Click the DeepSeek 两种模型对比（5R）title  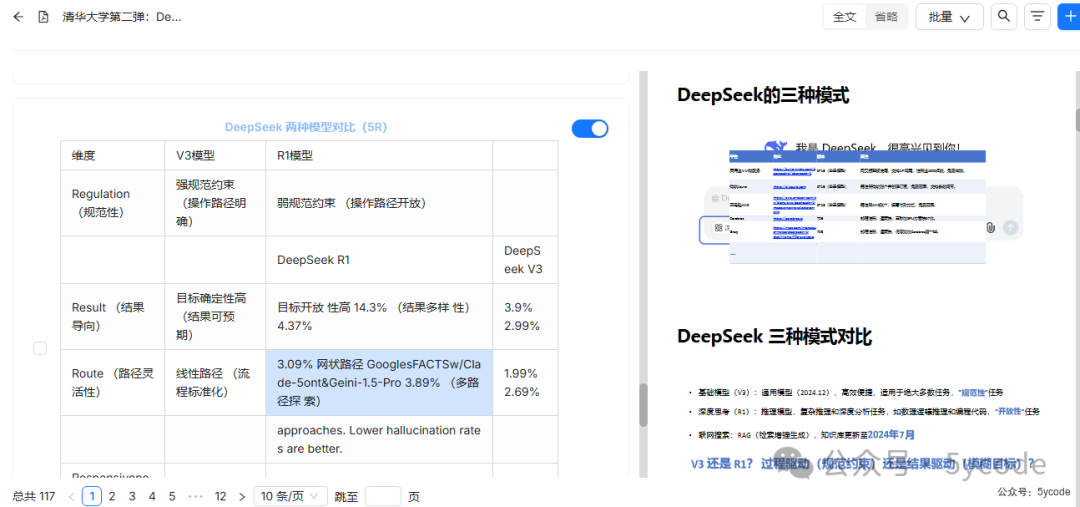tap(306, 127)
